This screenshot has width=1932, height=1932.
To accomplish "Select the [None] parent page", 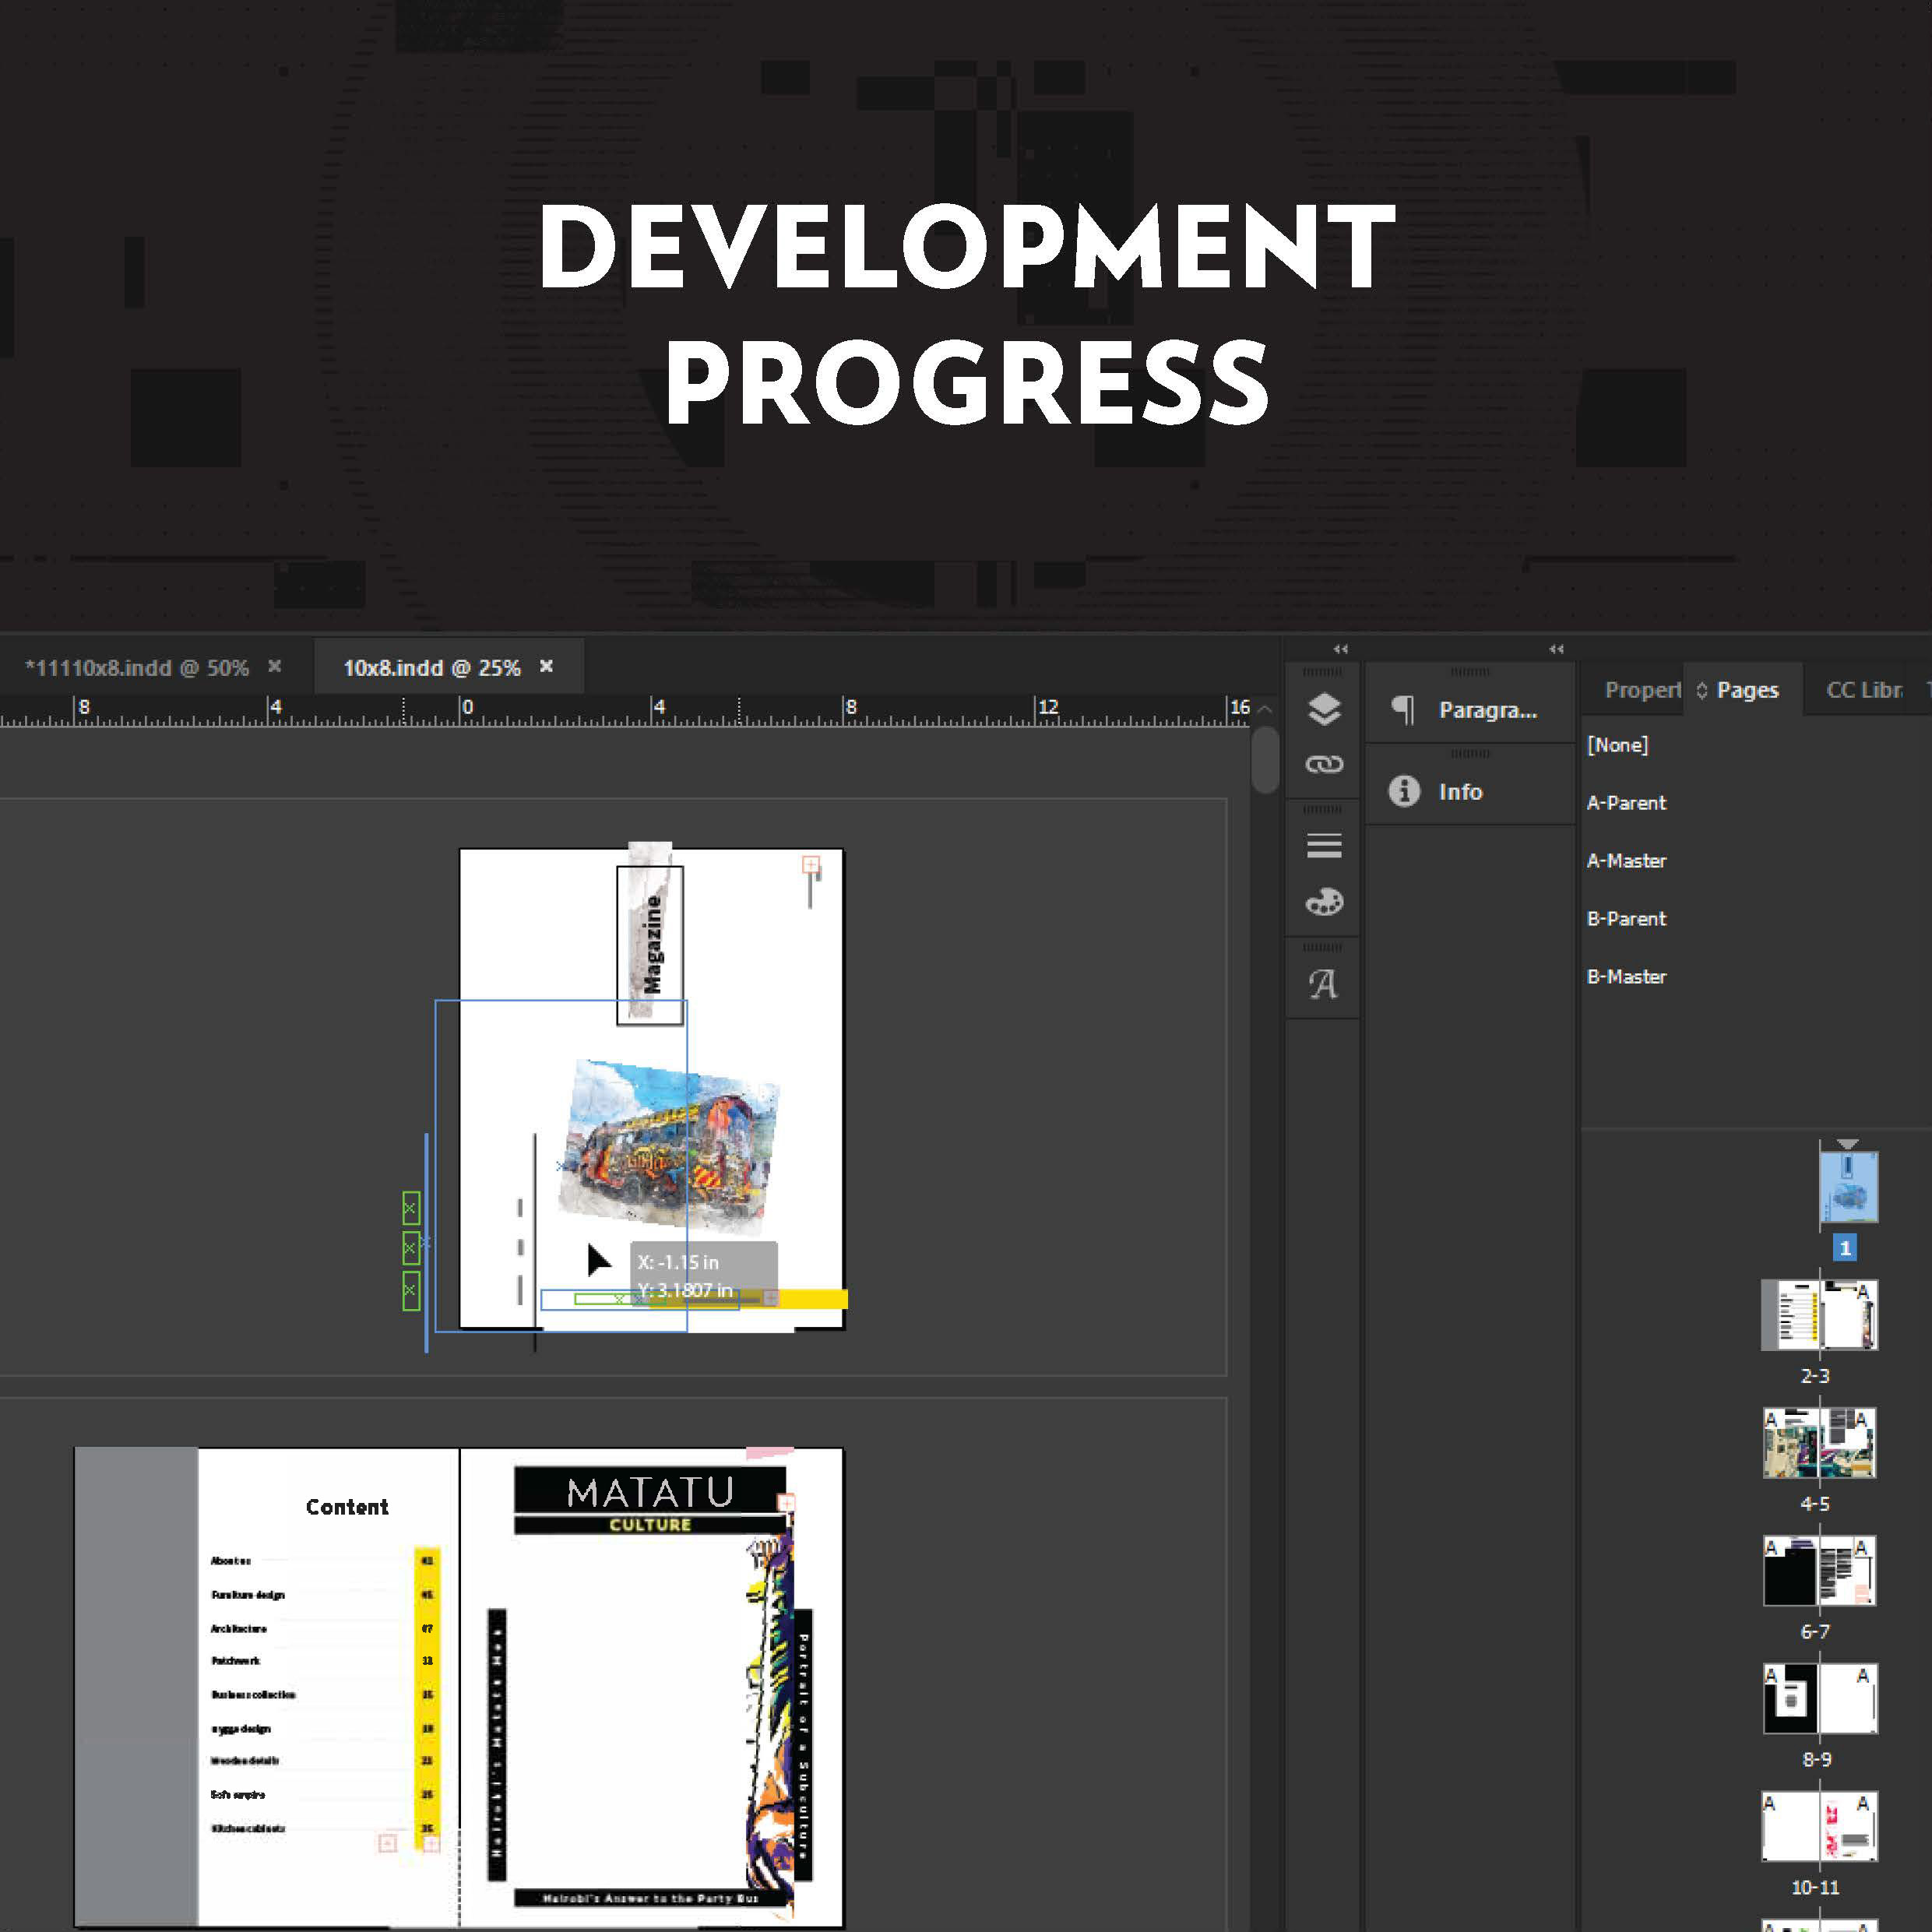I will coord(1617,745).
